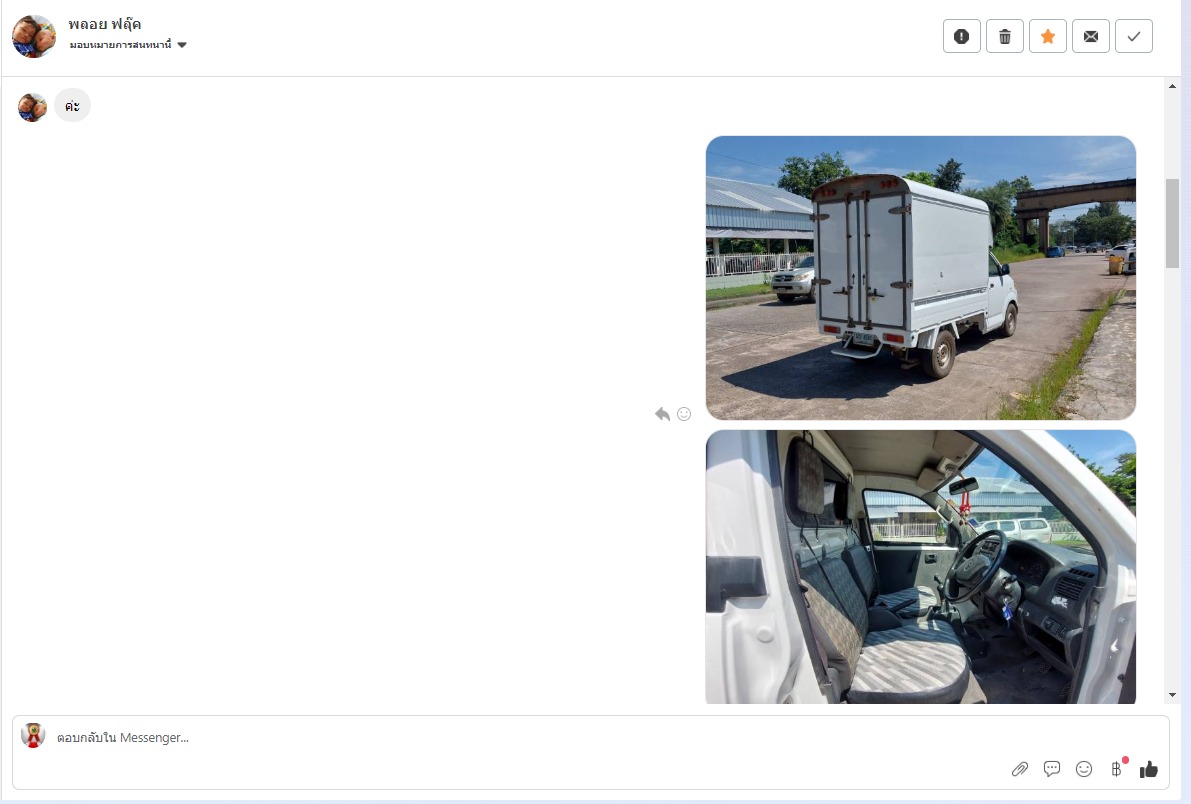The width and height of the screenshot is (1191, 804).
Task: Open the assign conversation dropdown arrow
Action: pyautogui.click(x=182, y=45)
